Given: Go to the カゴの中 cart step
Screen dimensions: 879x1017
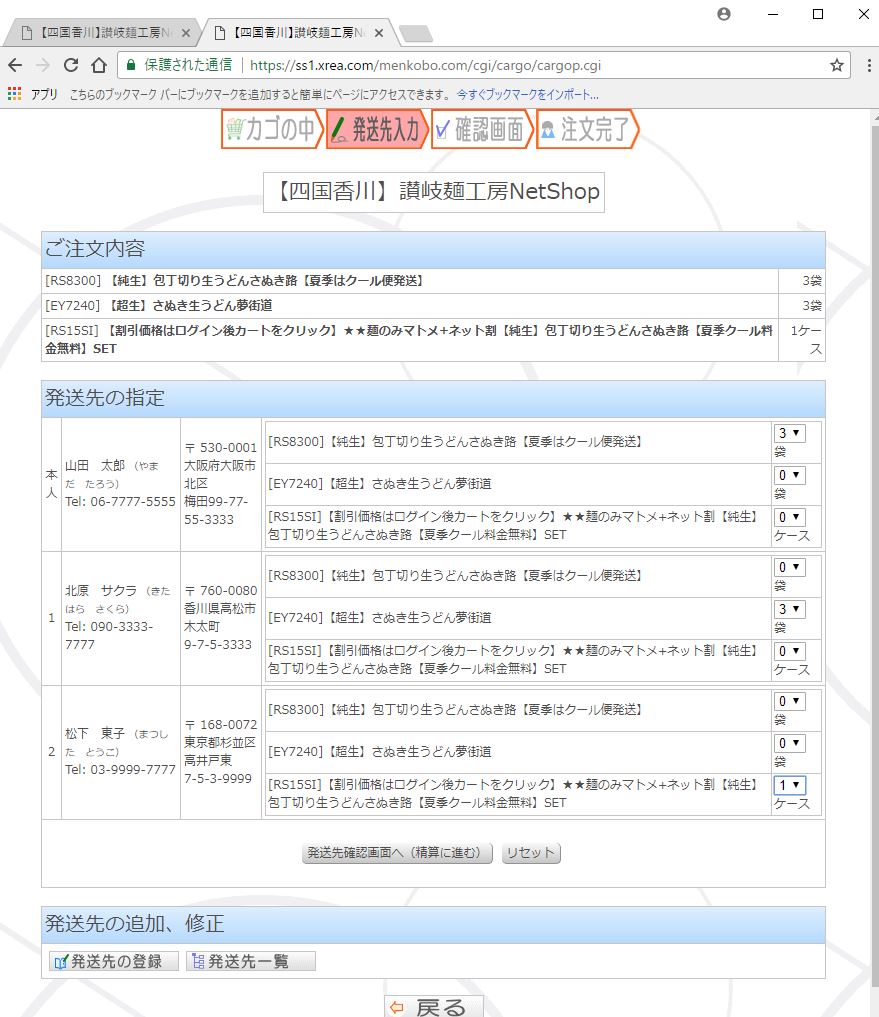Looking at the screenshot, I should click(272, 129).
